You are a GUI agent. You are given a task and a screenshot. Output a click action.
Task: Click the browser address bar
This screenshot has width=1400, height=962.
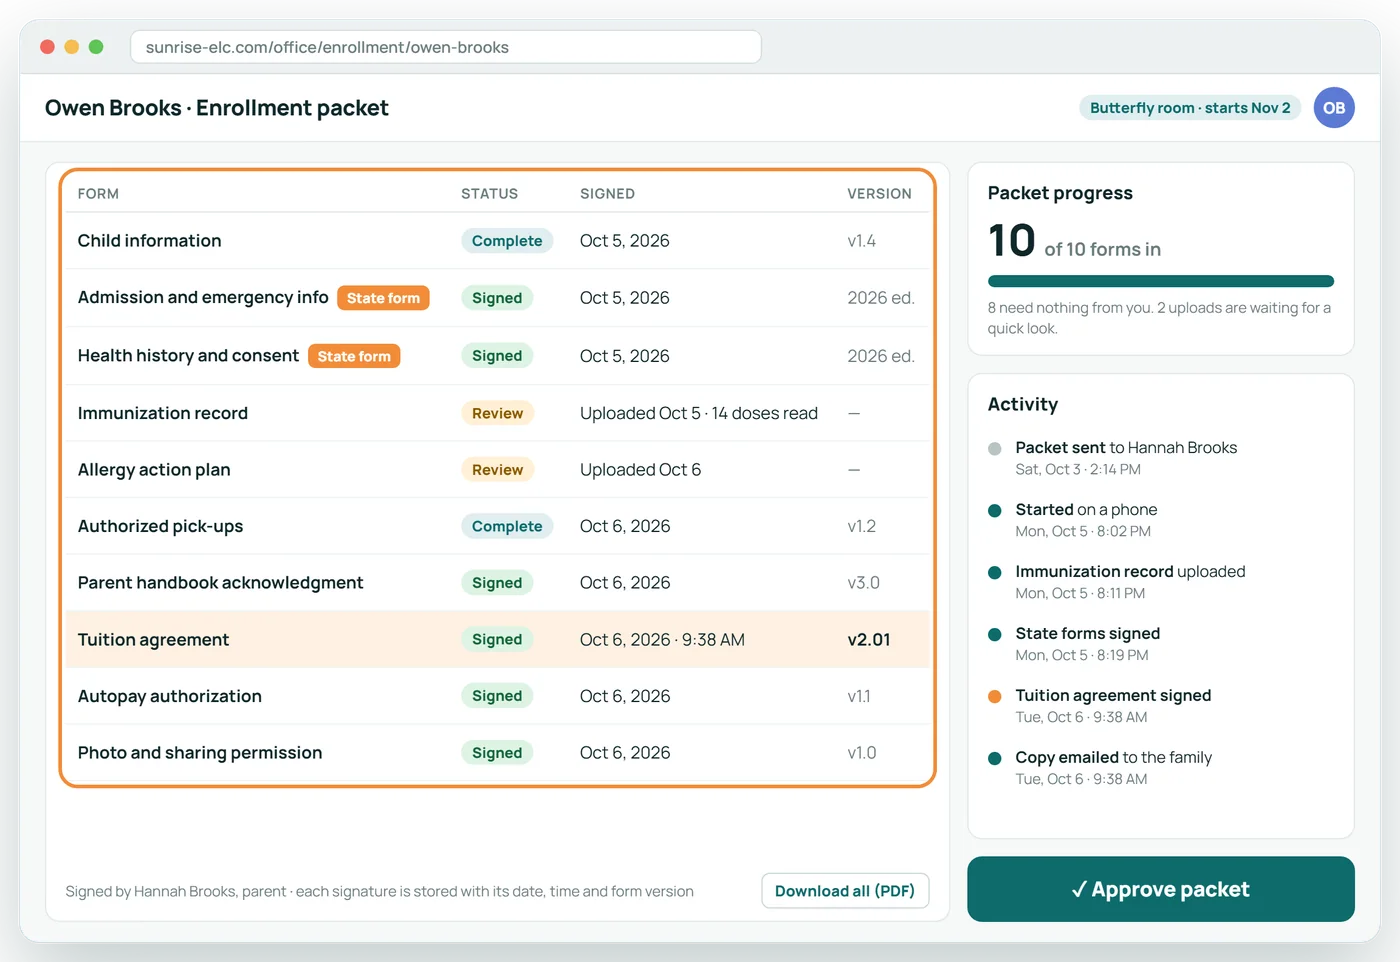pyautogui.click(x=446, y=47)
